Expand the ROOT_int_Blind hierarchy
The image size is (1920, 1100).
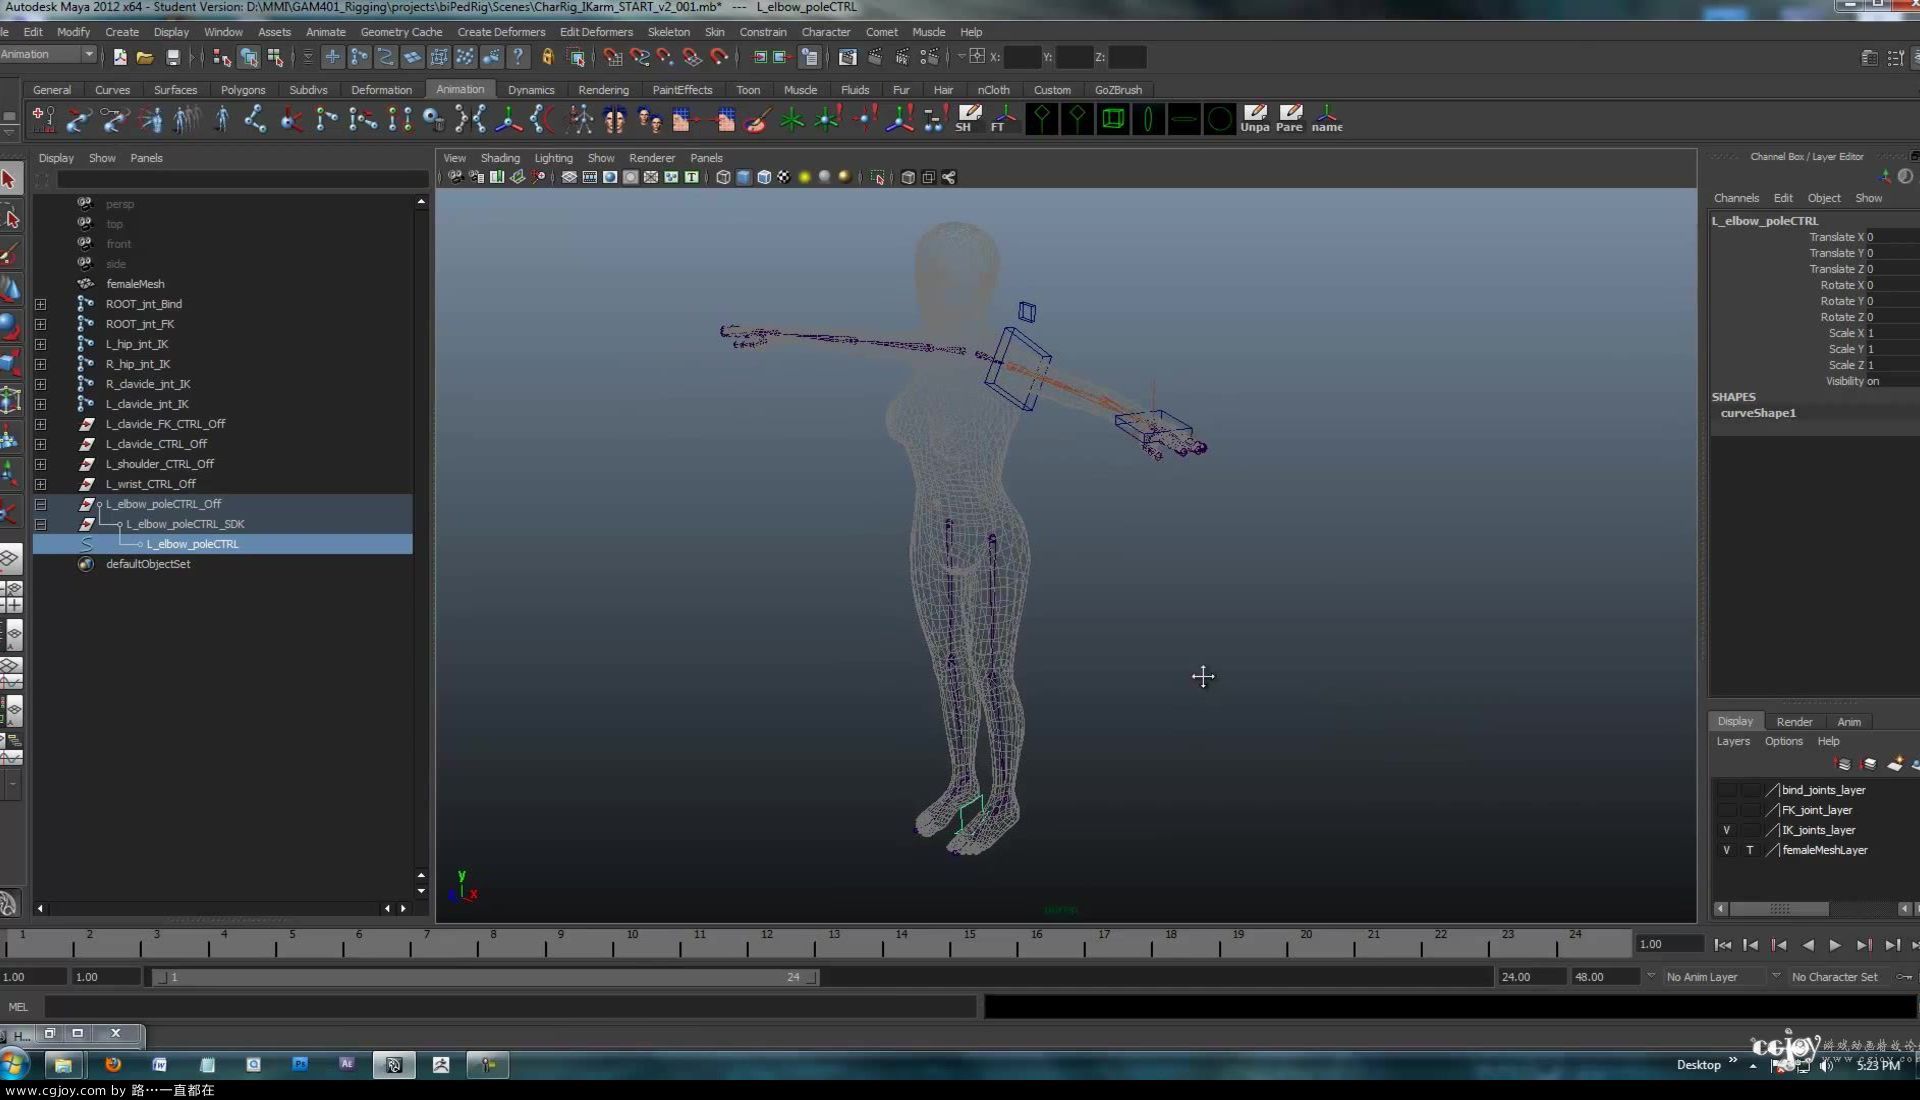tap(38, 303)
